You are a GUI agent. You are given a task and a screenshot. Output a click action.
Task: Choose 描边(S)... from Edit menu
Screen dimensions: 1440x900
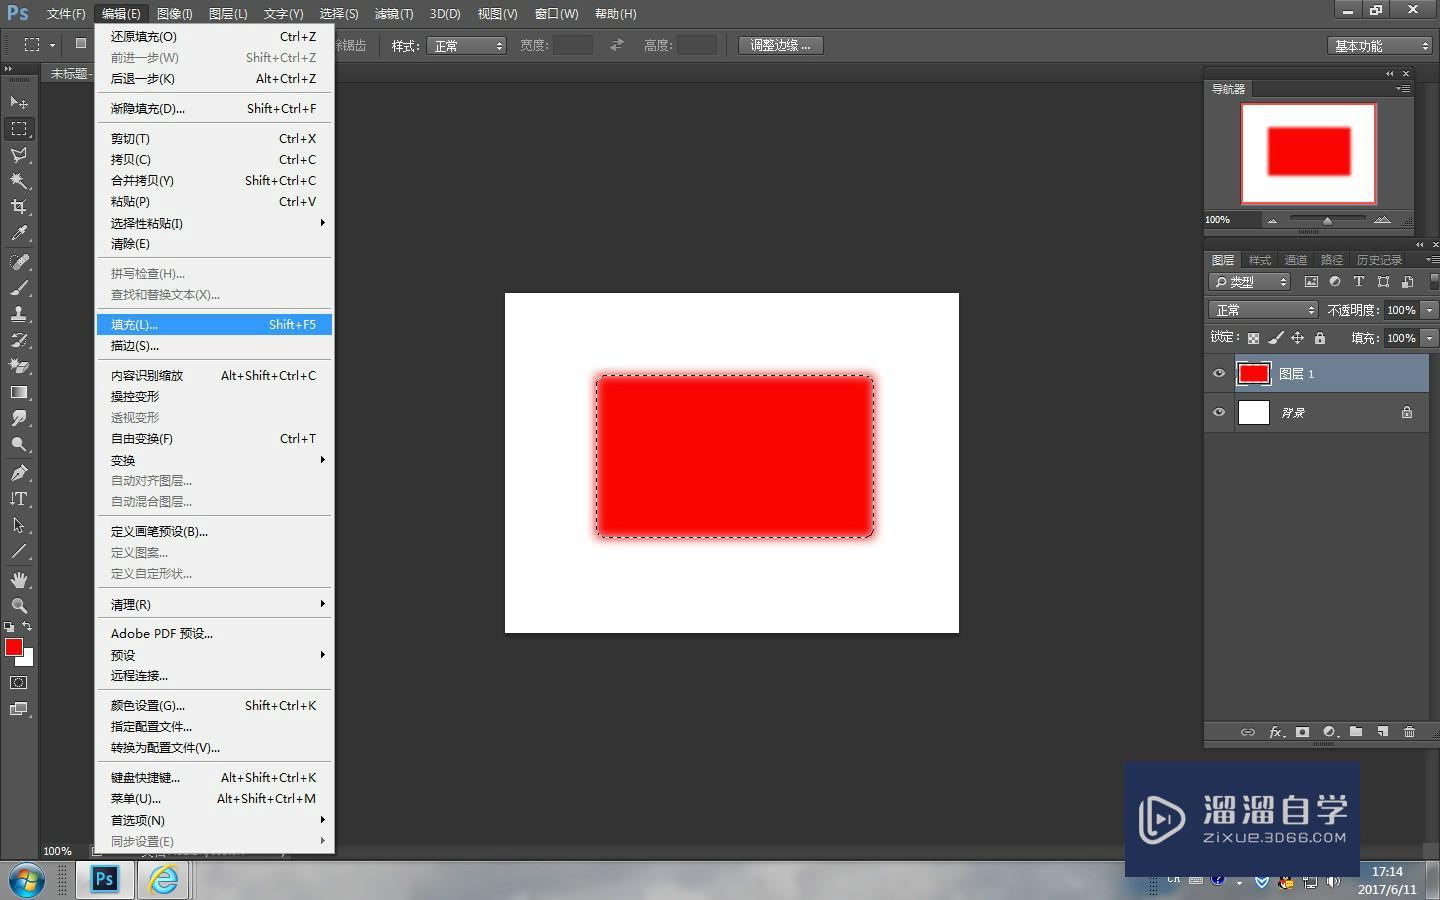click(214, 345)
